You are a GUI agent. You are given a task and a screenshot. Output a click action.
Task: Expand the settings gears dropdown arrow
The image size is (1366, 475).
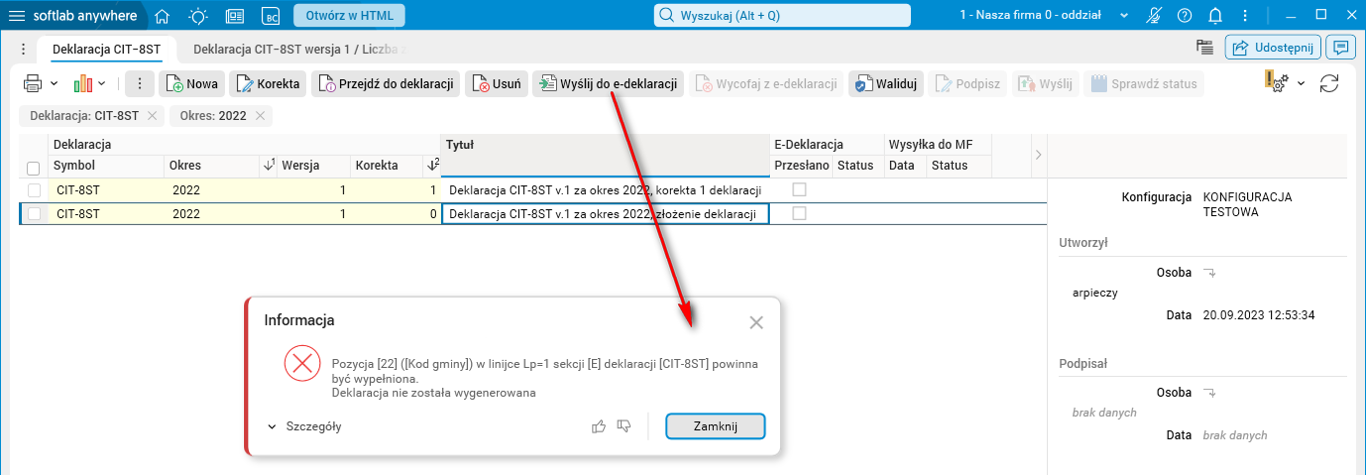[x=1301, y=84]
